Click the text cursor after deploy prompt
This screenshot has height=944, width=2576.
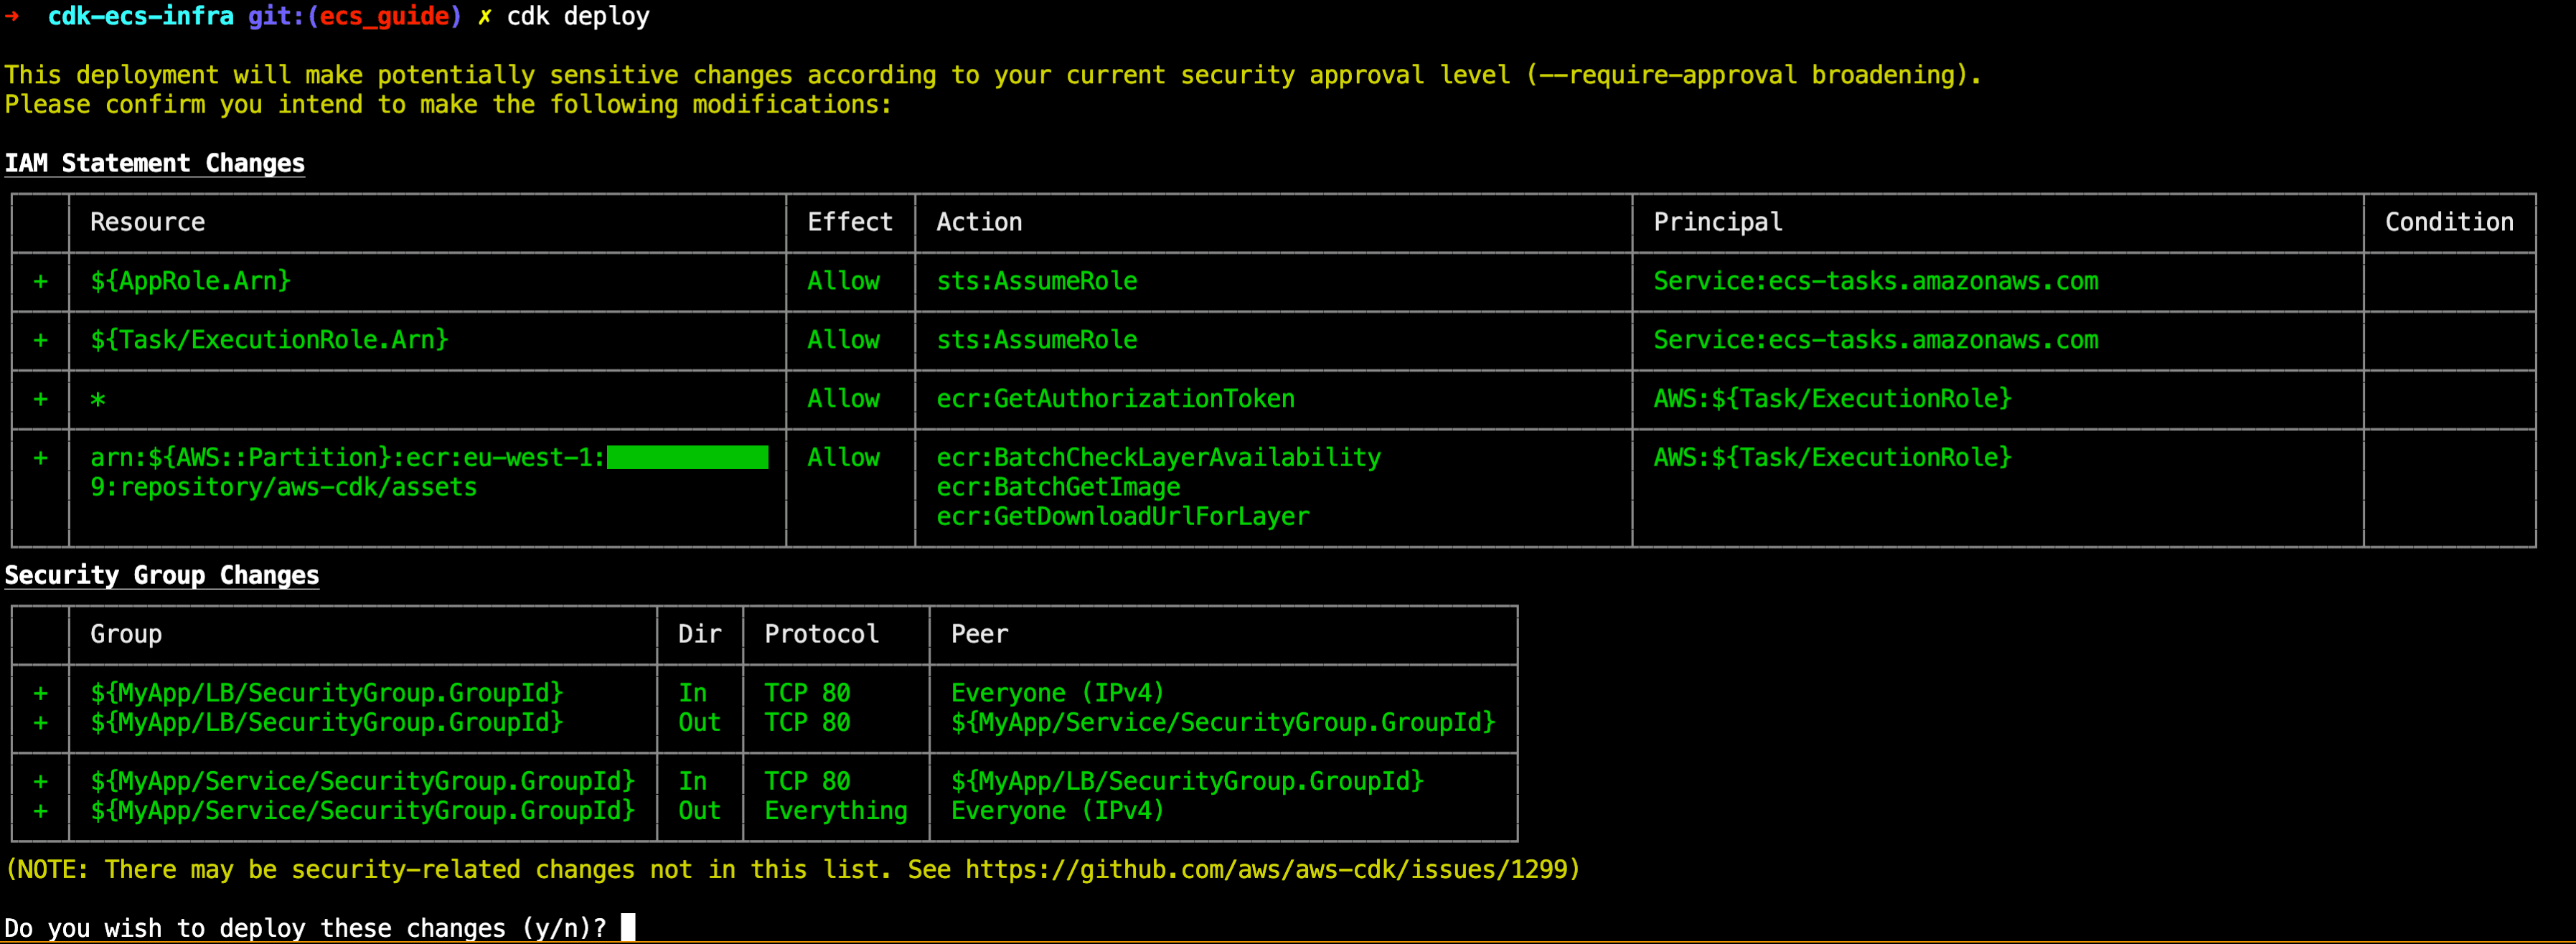click(x=628, y=928)
